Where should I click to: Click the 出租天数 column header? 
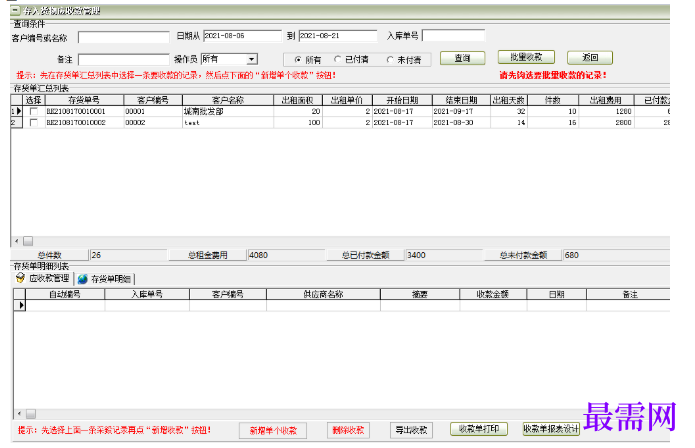(509, 100)
